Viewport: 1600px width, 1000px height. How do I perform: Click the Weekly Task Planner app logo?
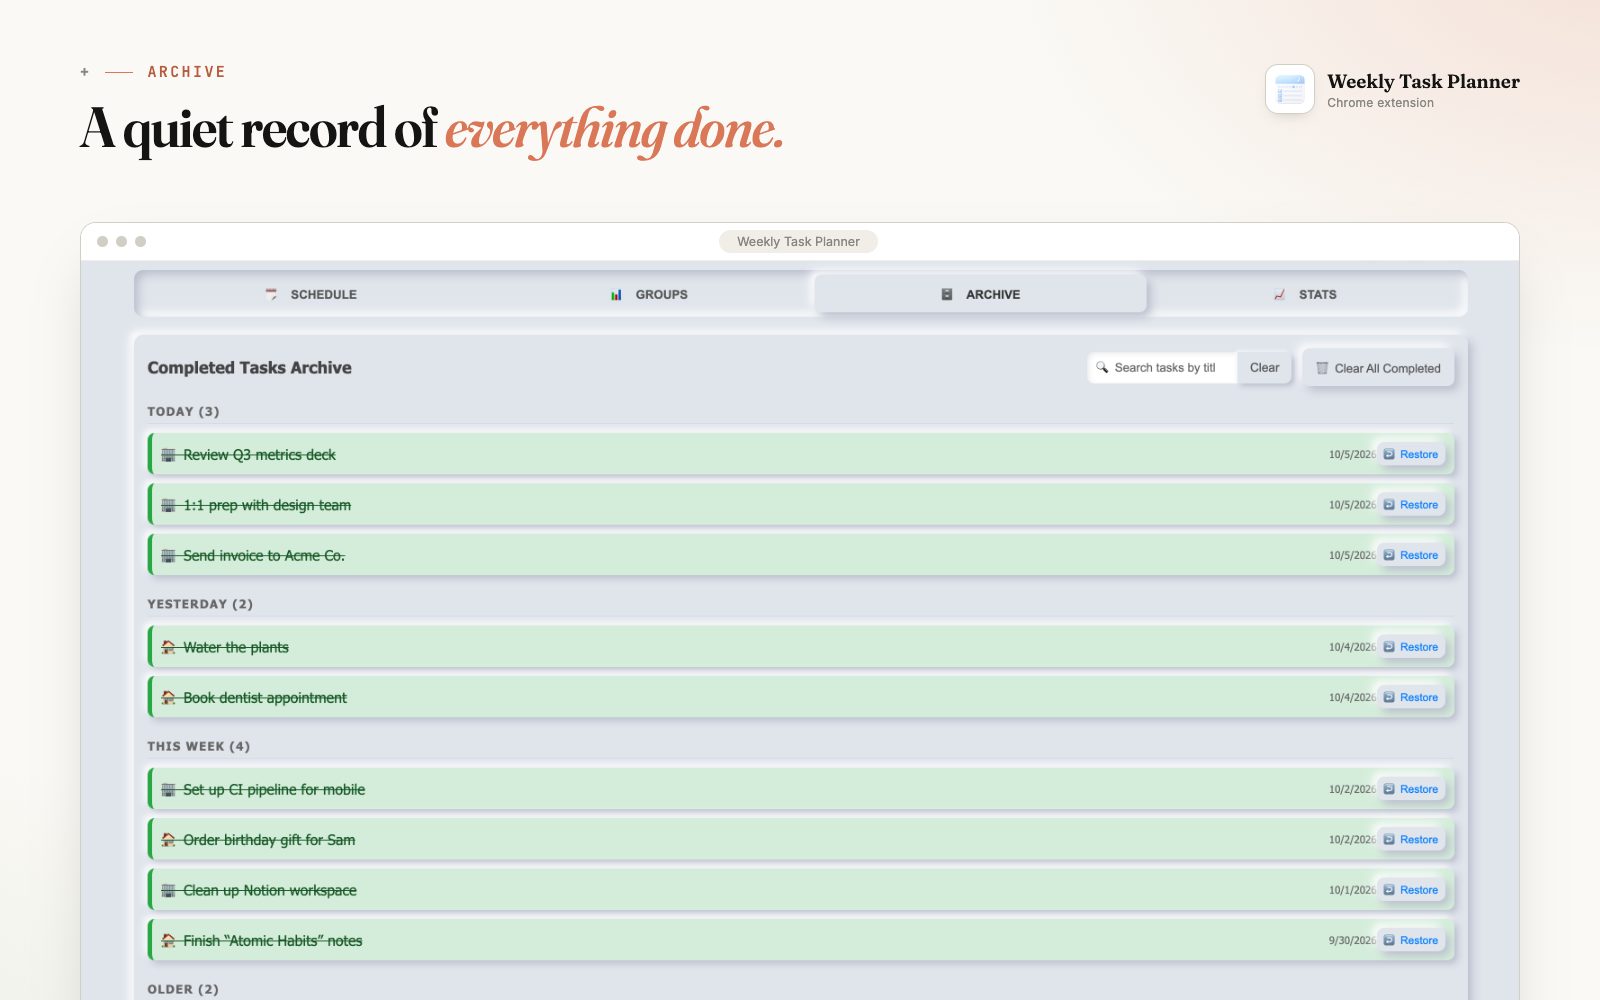pos(1290,90)
